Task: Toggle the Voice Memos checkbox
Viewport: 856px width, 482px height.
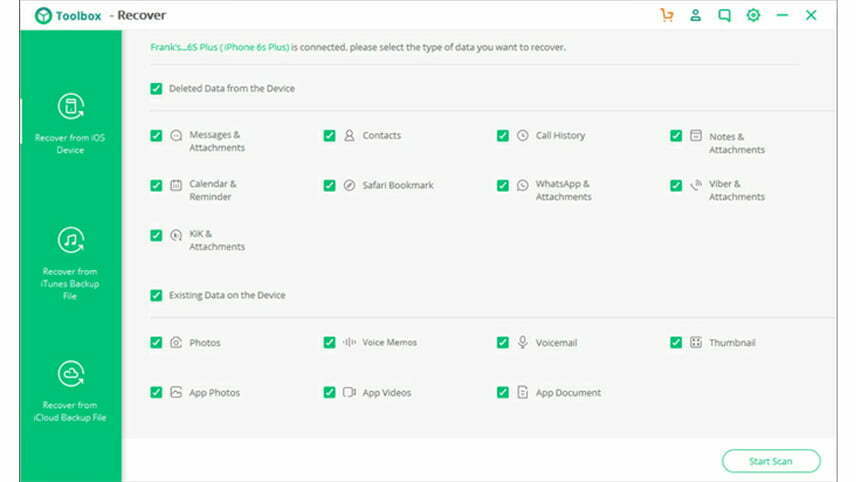Action: point(329,342)
